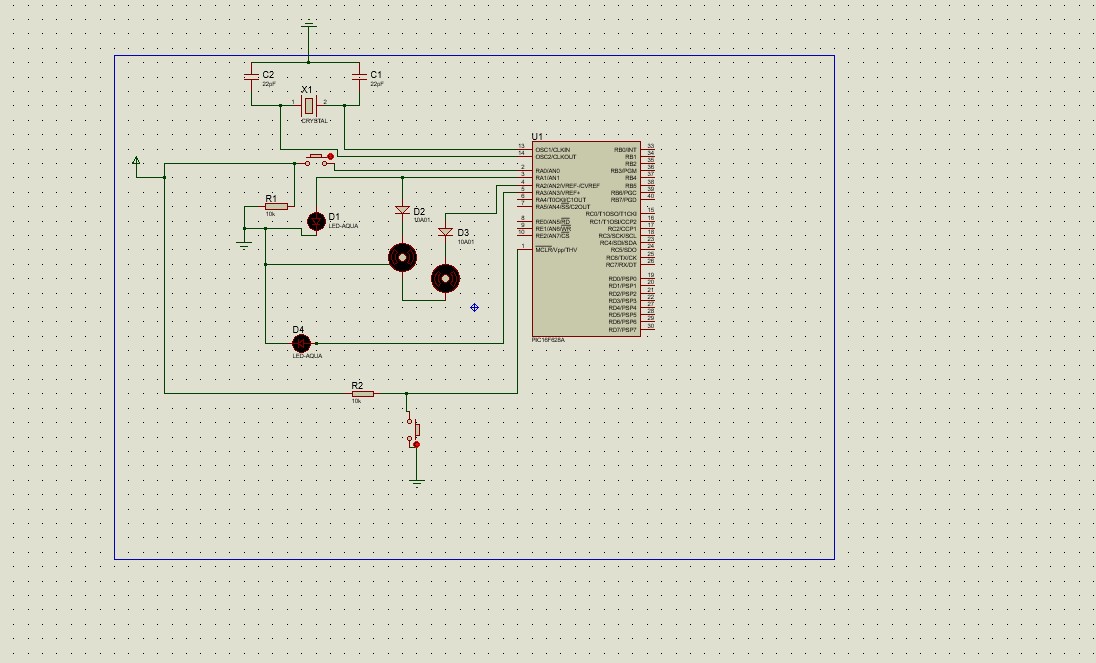Click the RB0/INT pin label
1096x663 pixels.
[626, 150]
